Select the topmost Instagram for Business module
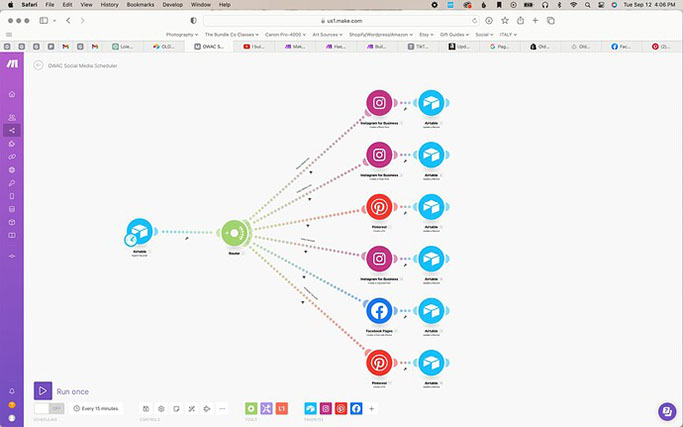The width and height of the screenshot is (683, 427). tap(379, 103)
